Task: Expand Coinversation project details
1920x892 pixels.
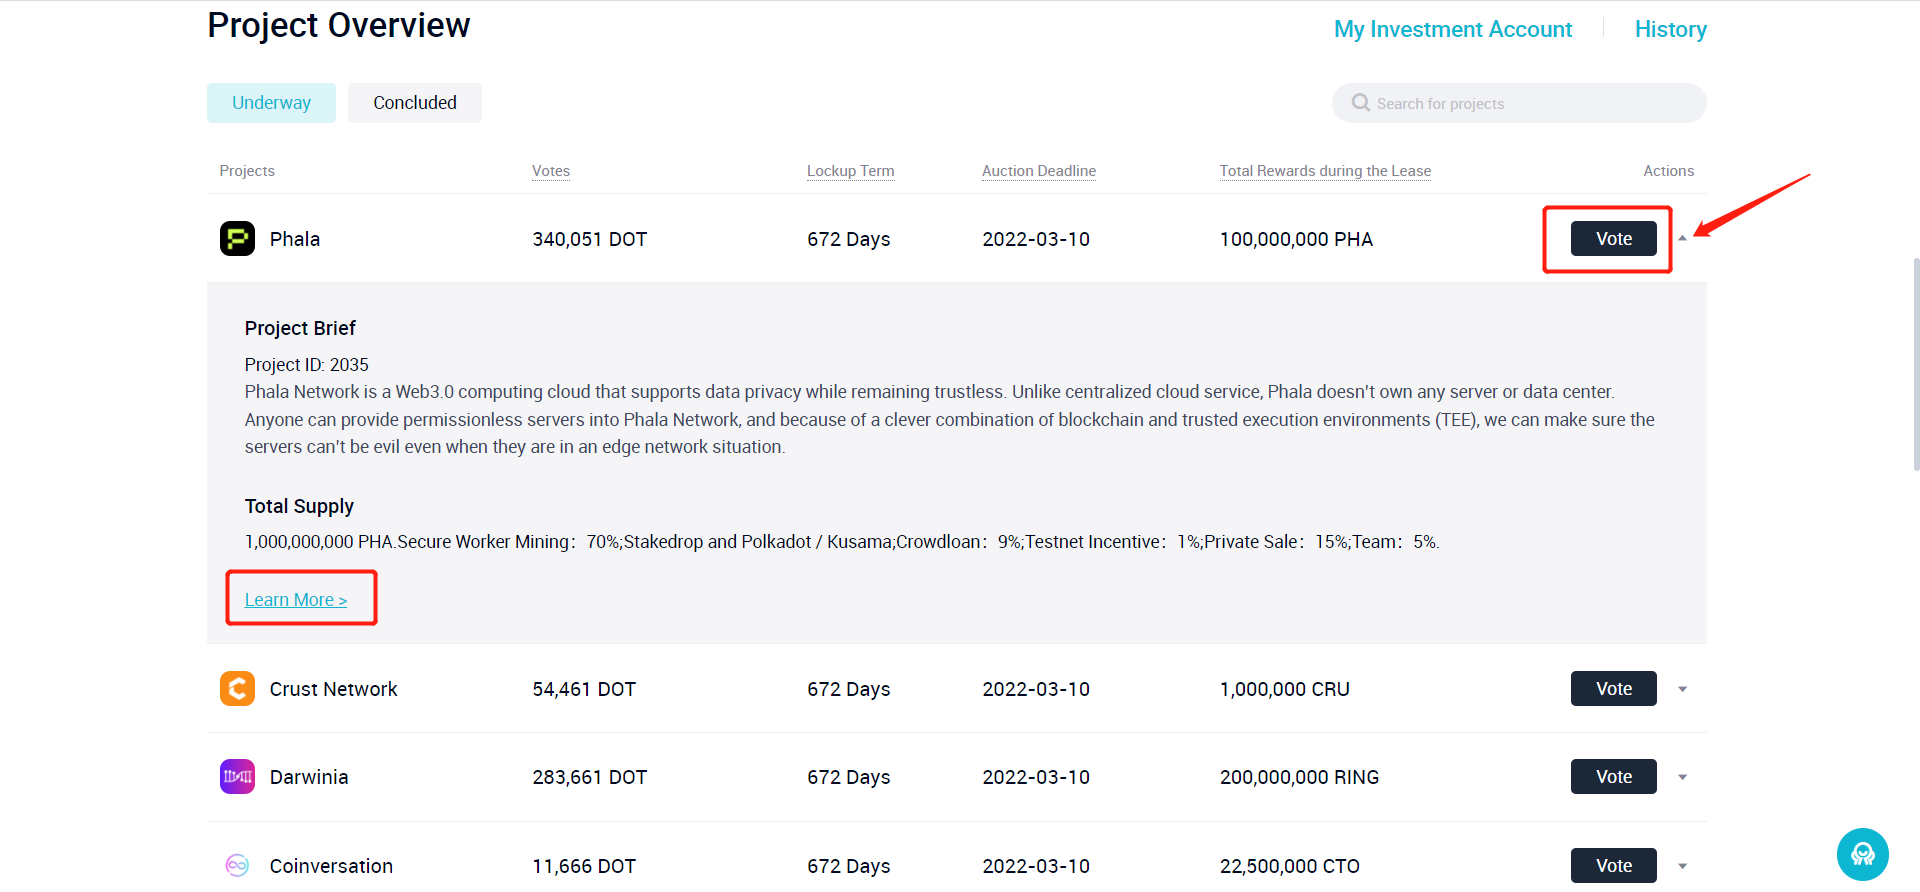Action: click(x=1682, y=866)
